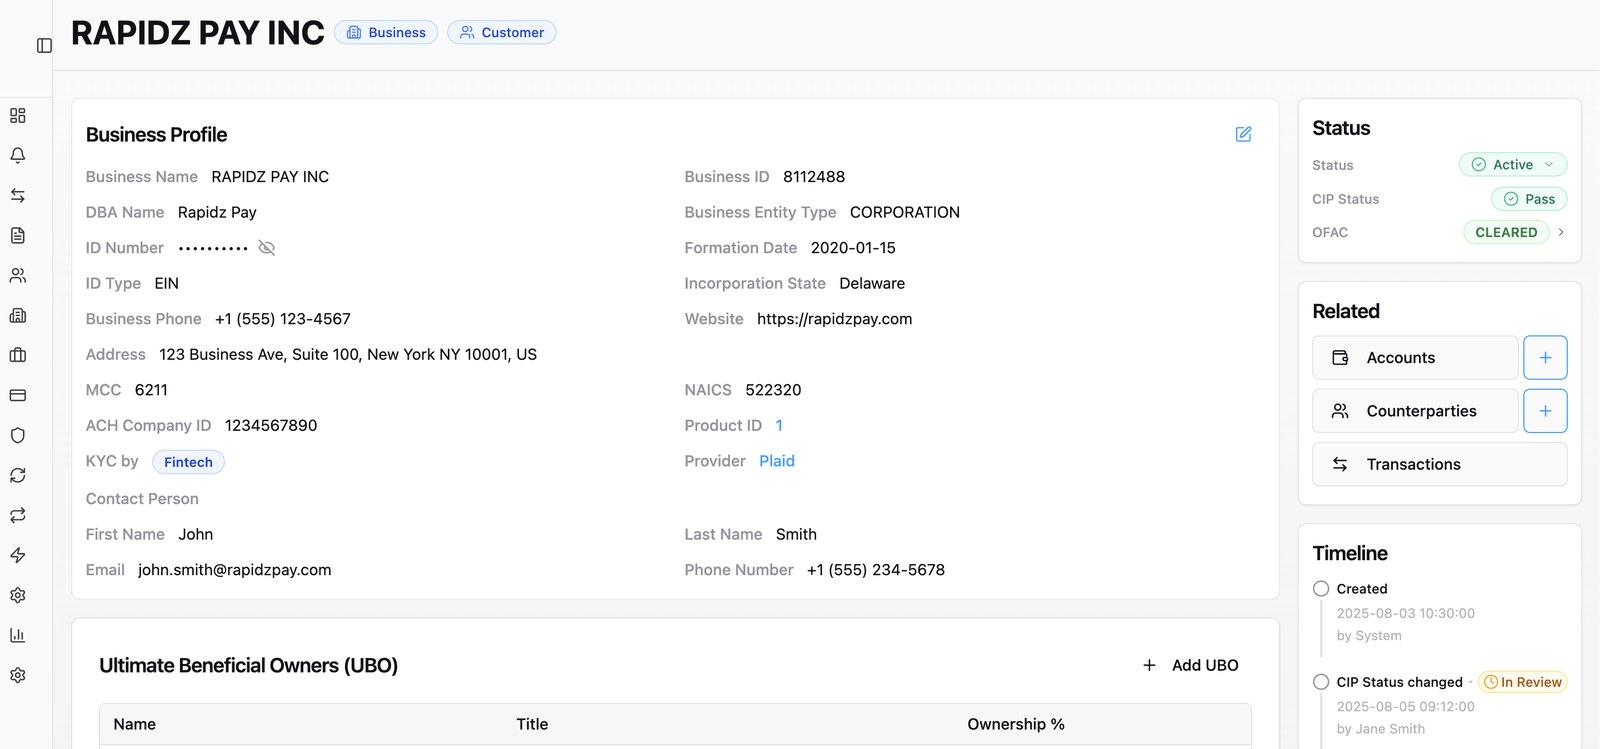The height and width of the screenshot is (749, 1600).
Task: Open the bar chart icon in sidebar
Action: 18,636
